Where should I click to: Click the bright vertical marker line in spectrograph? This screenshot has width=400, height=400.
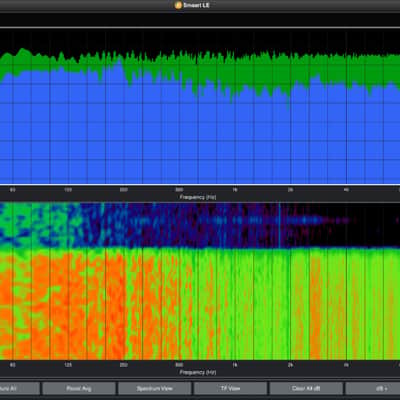pyautogui.click(x=279, y=225)
